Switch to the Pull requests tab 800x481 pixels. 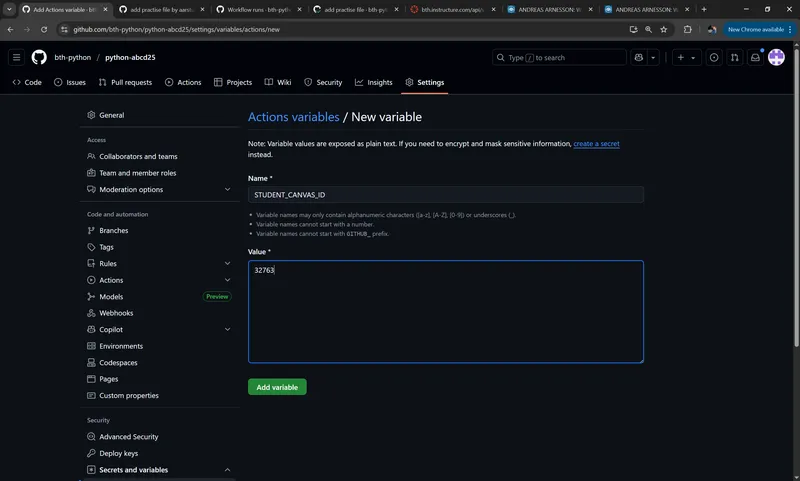point(125,82)
